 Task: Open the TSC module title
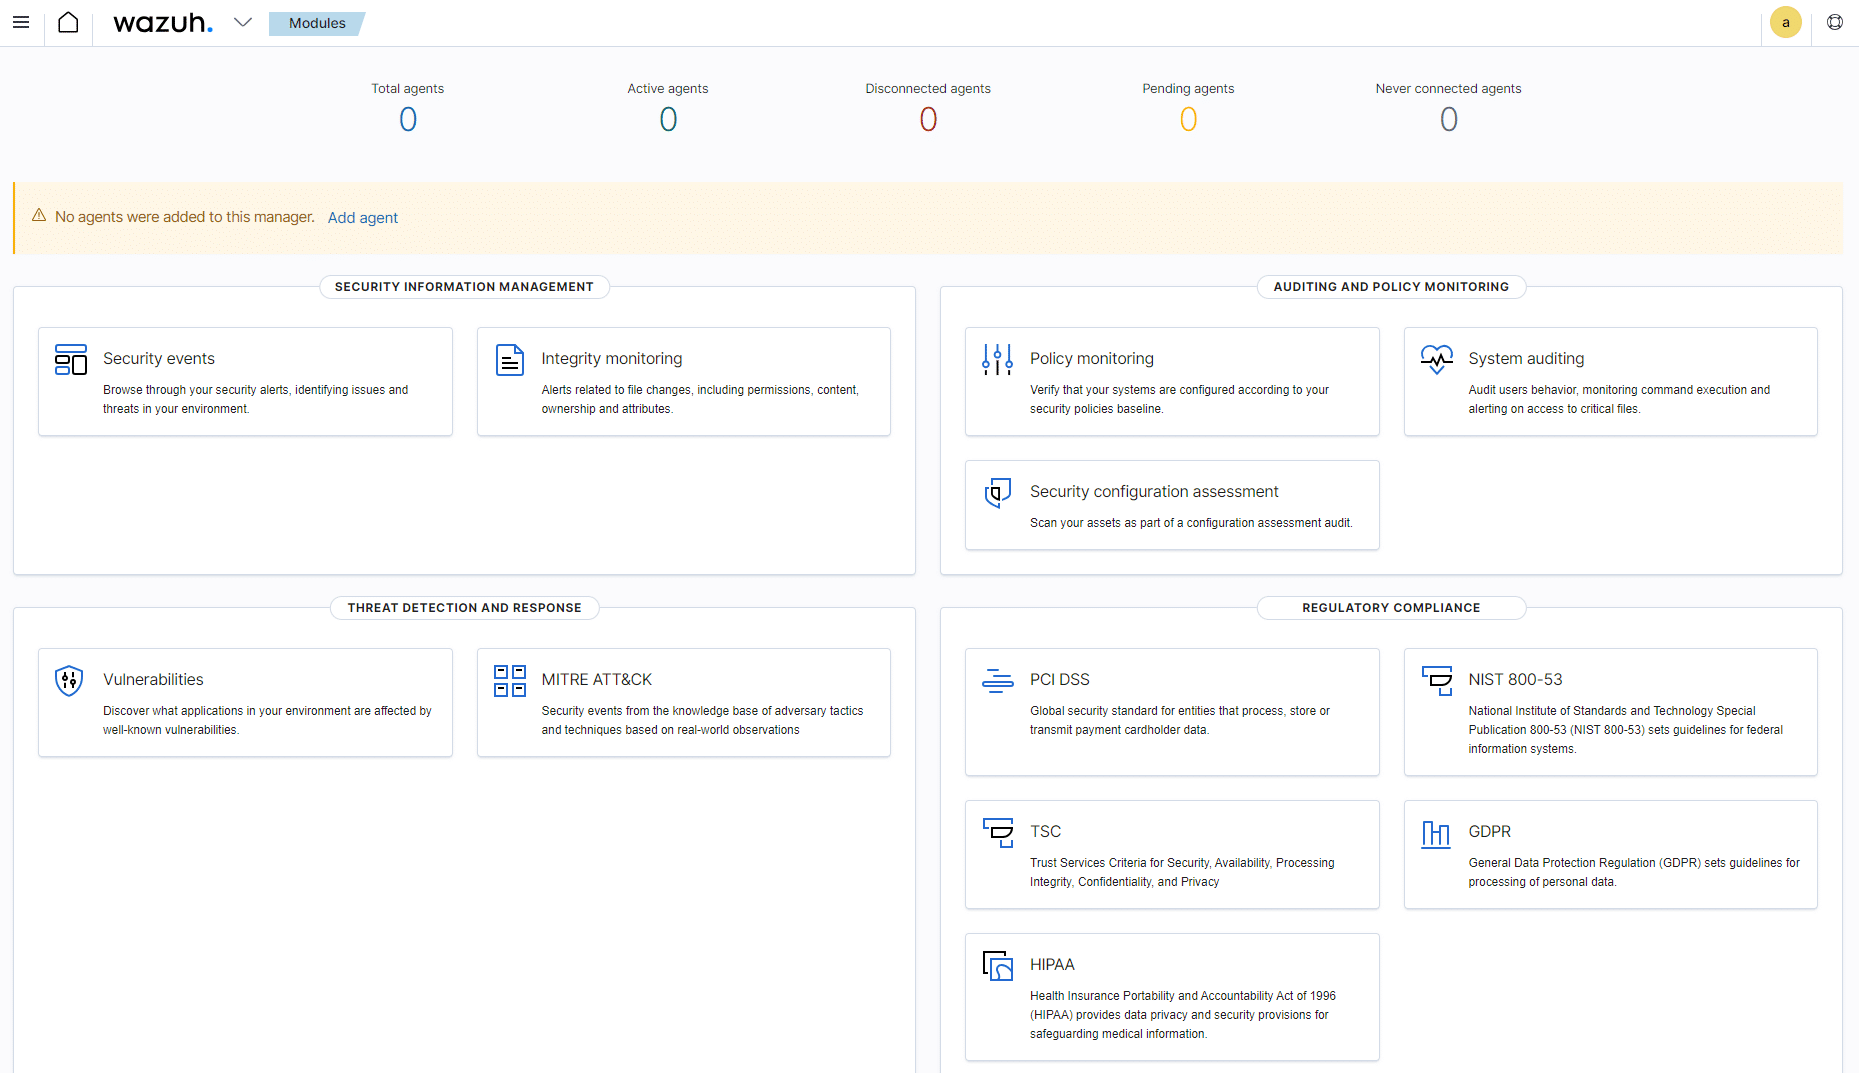click(1045, 831)
